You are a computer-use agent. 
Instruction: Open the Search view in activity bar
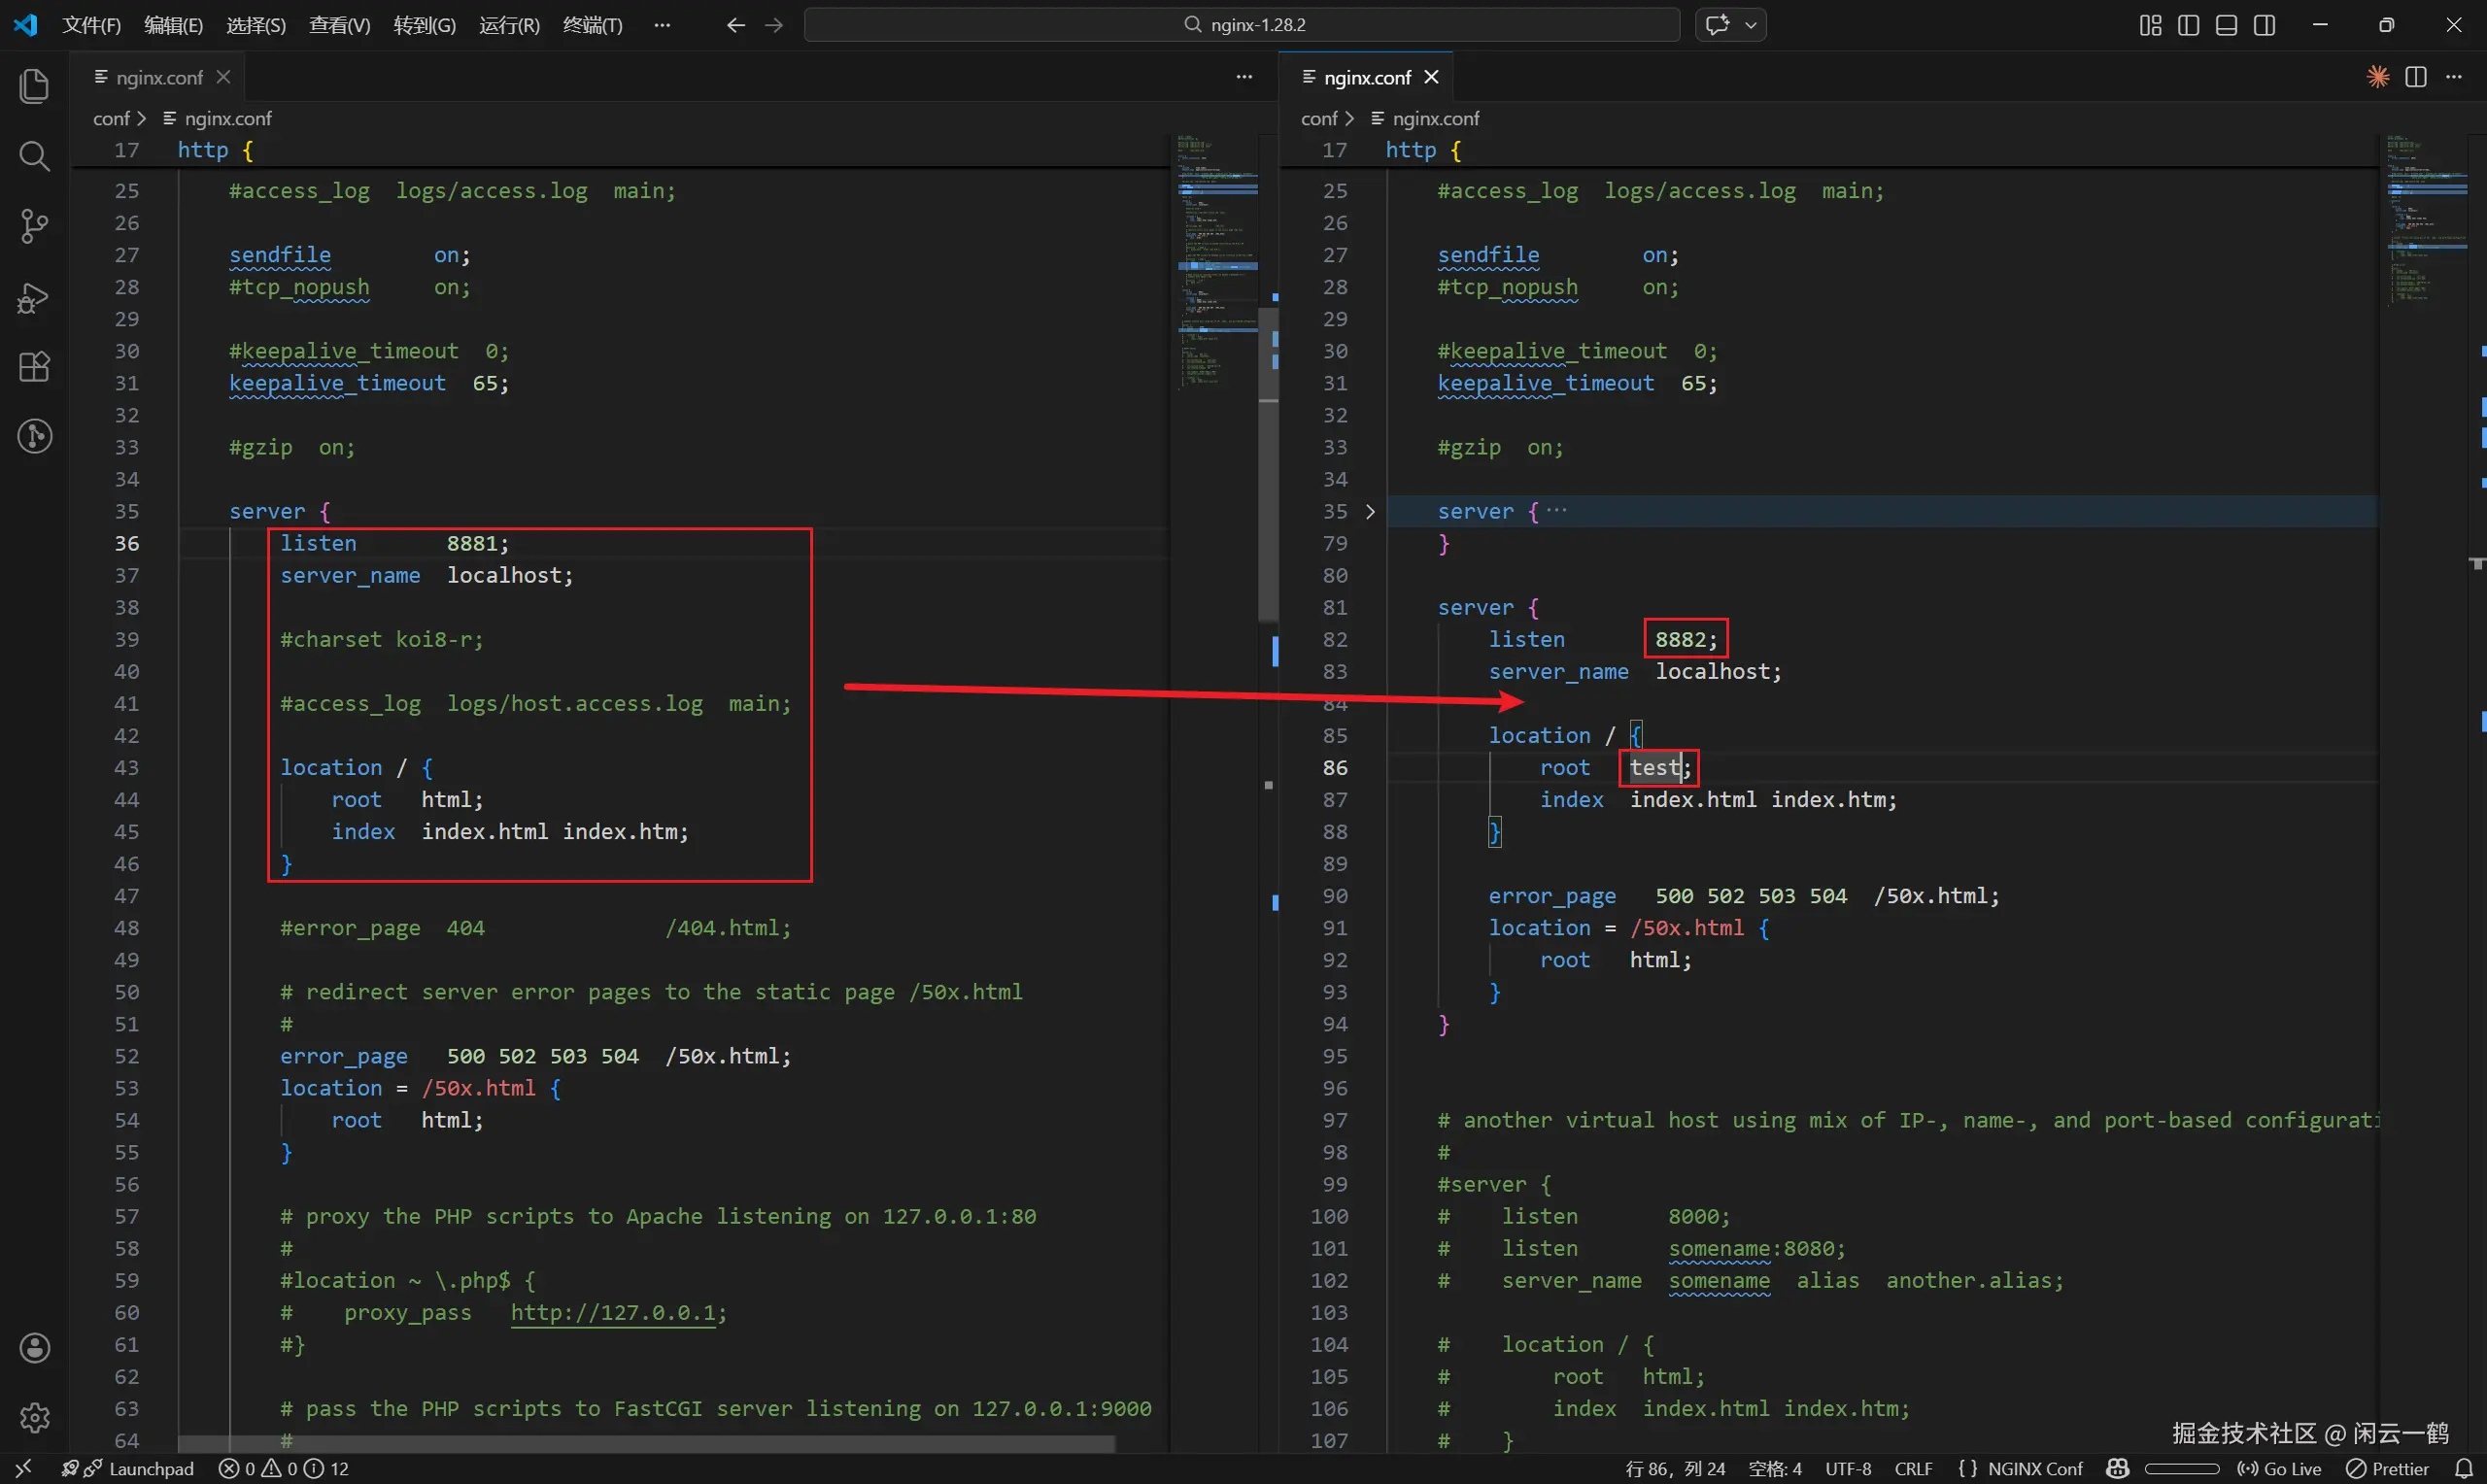click(x=34, y=156)
